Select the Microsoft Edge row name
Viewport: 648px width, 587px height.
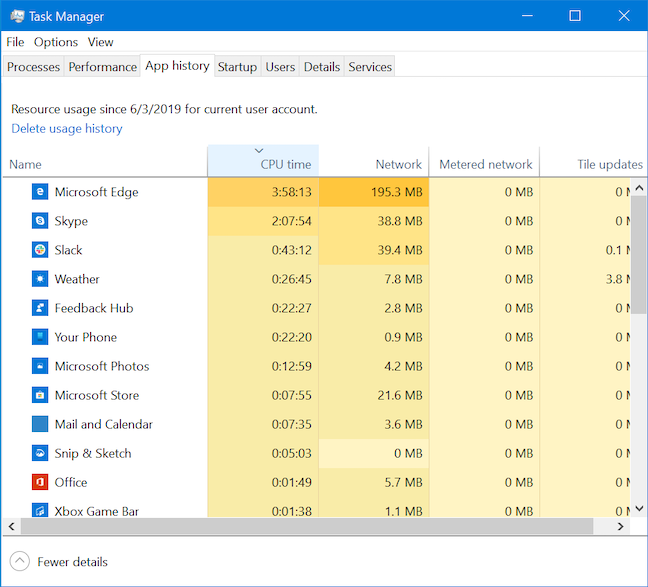[x=96, y=192]
